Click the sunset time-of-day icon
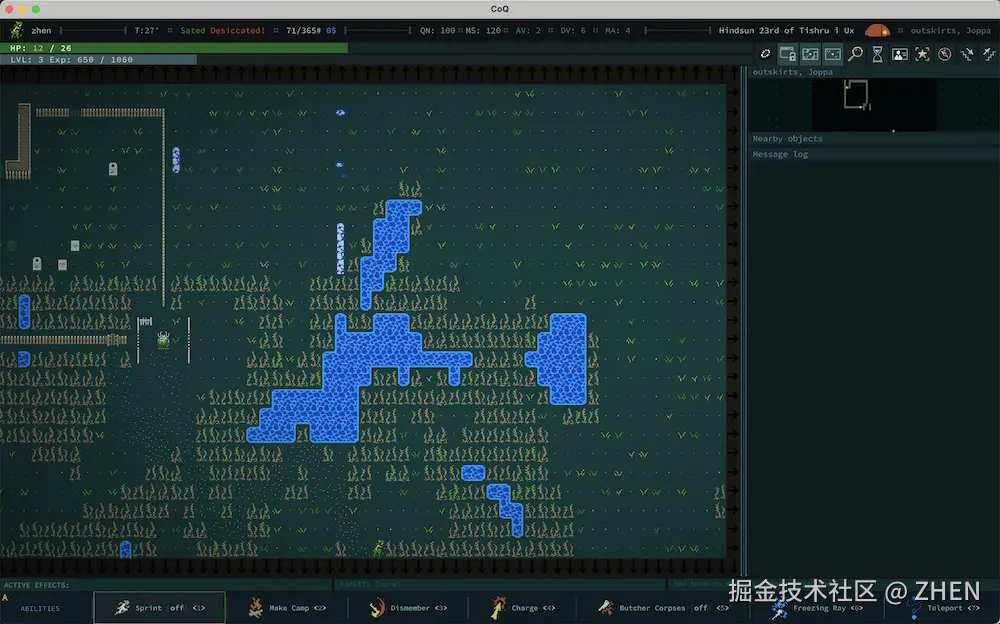 coord(877,30)
